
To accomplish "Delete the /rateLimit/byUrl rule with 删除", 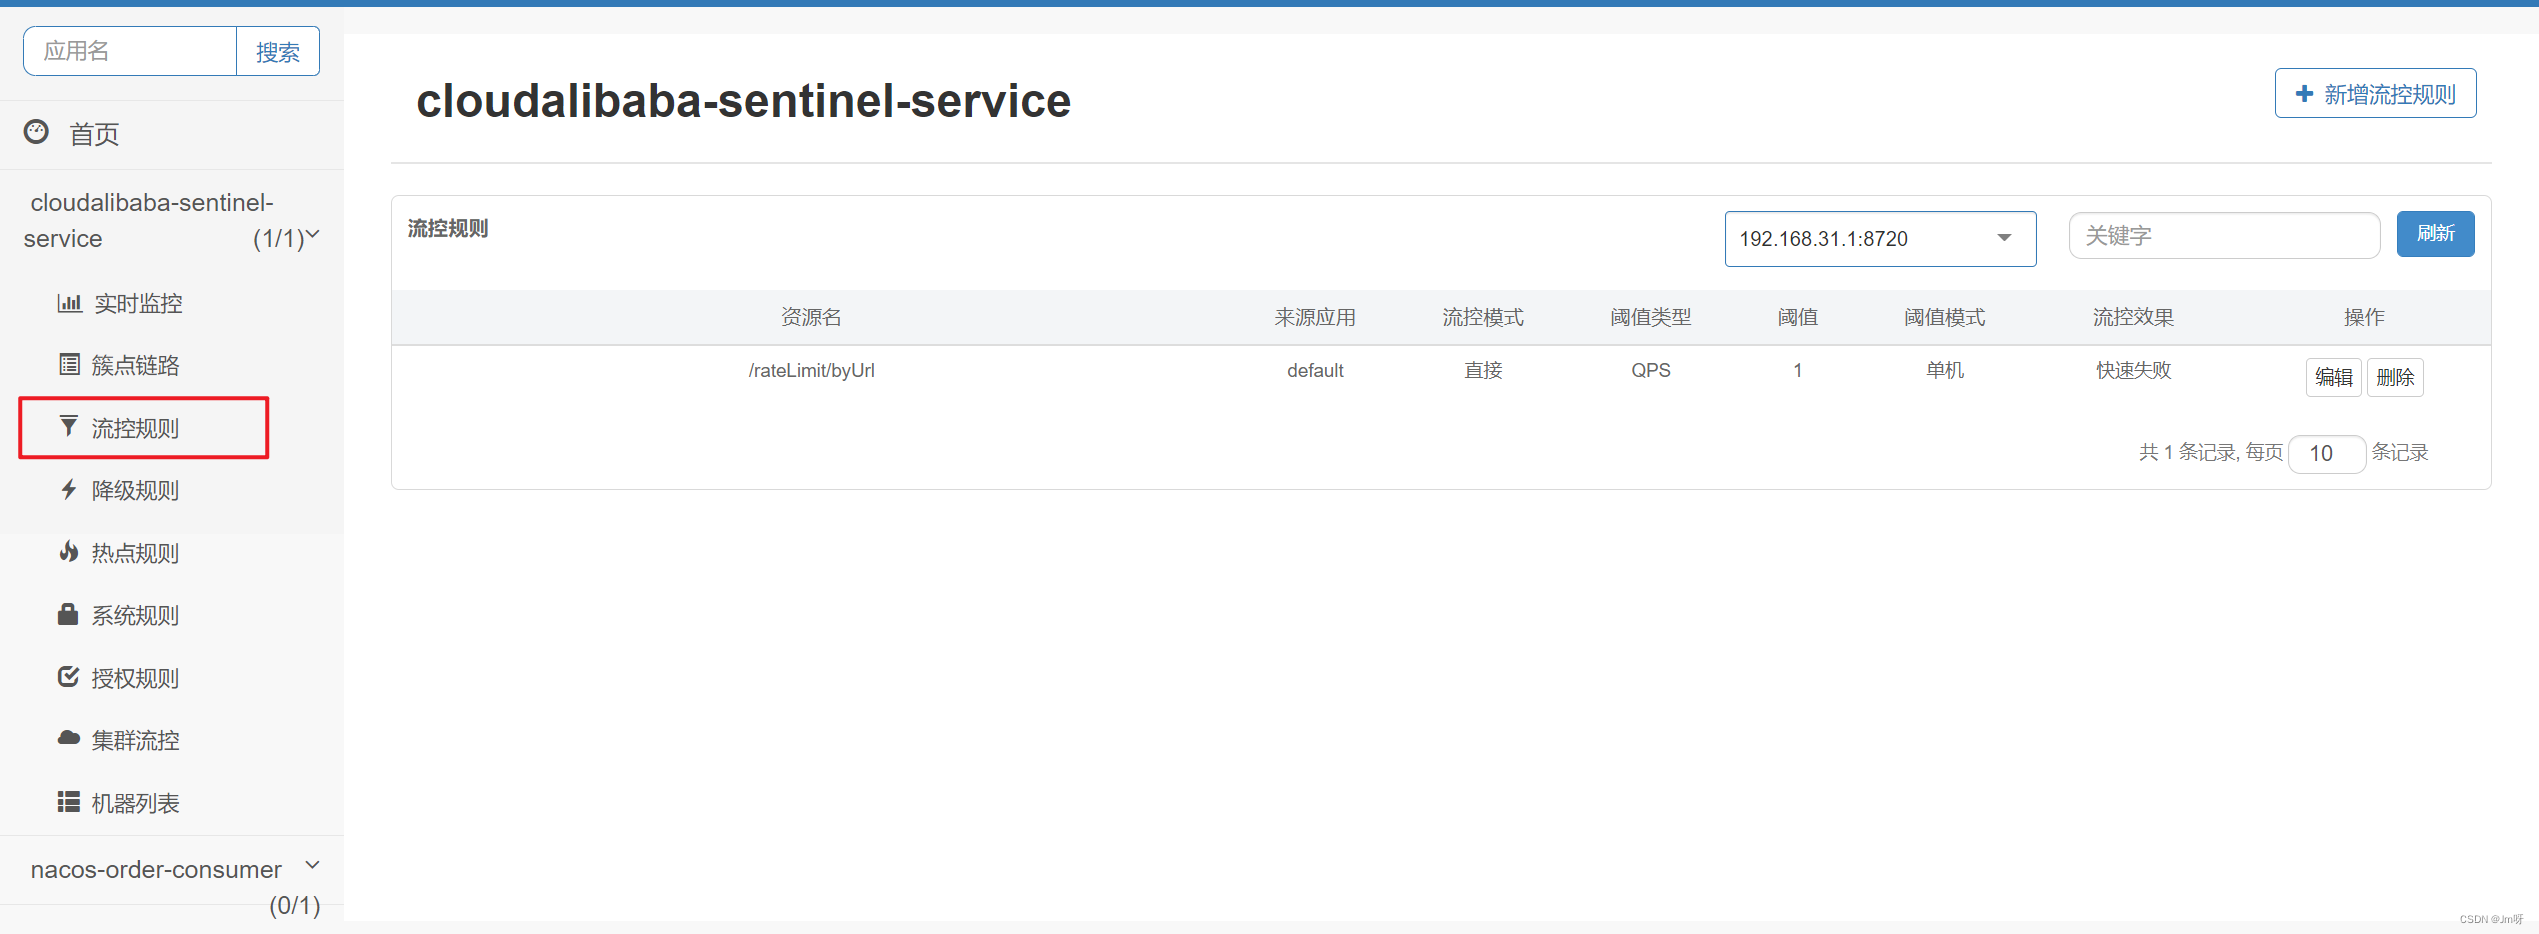I will 2394,377.
